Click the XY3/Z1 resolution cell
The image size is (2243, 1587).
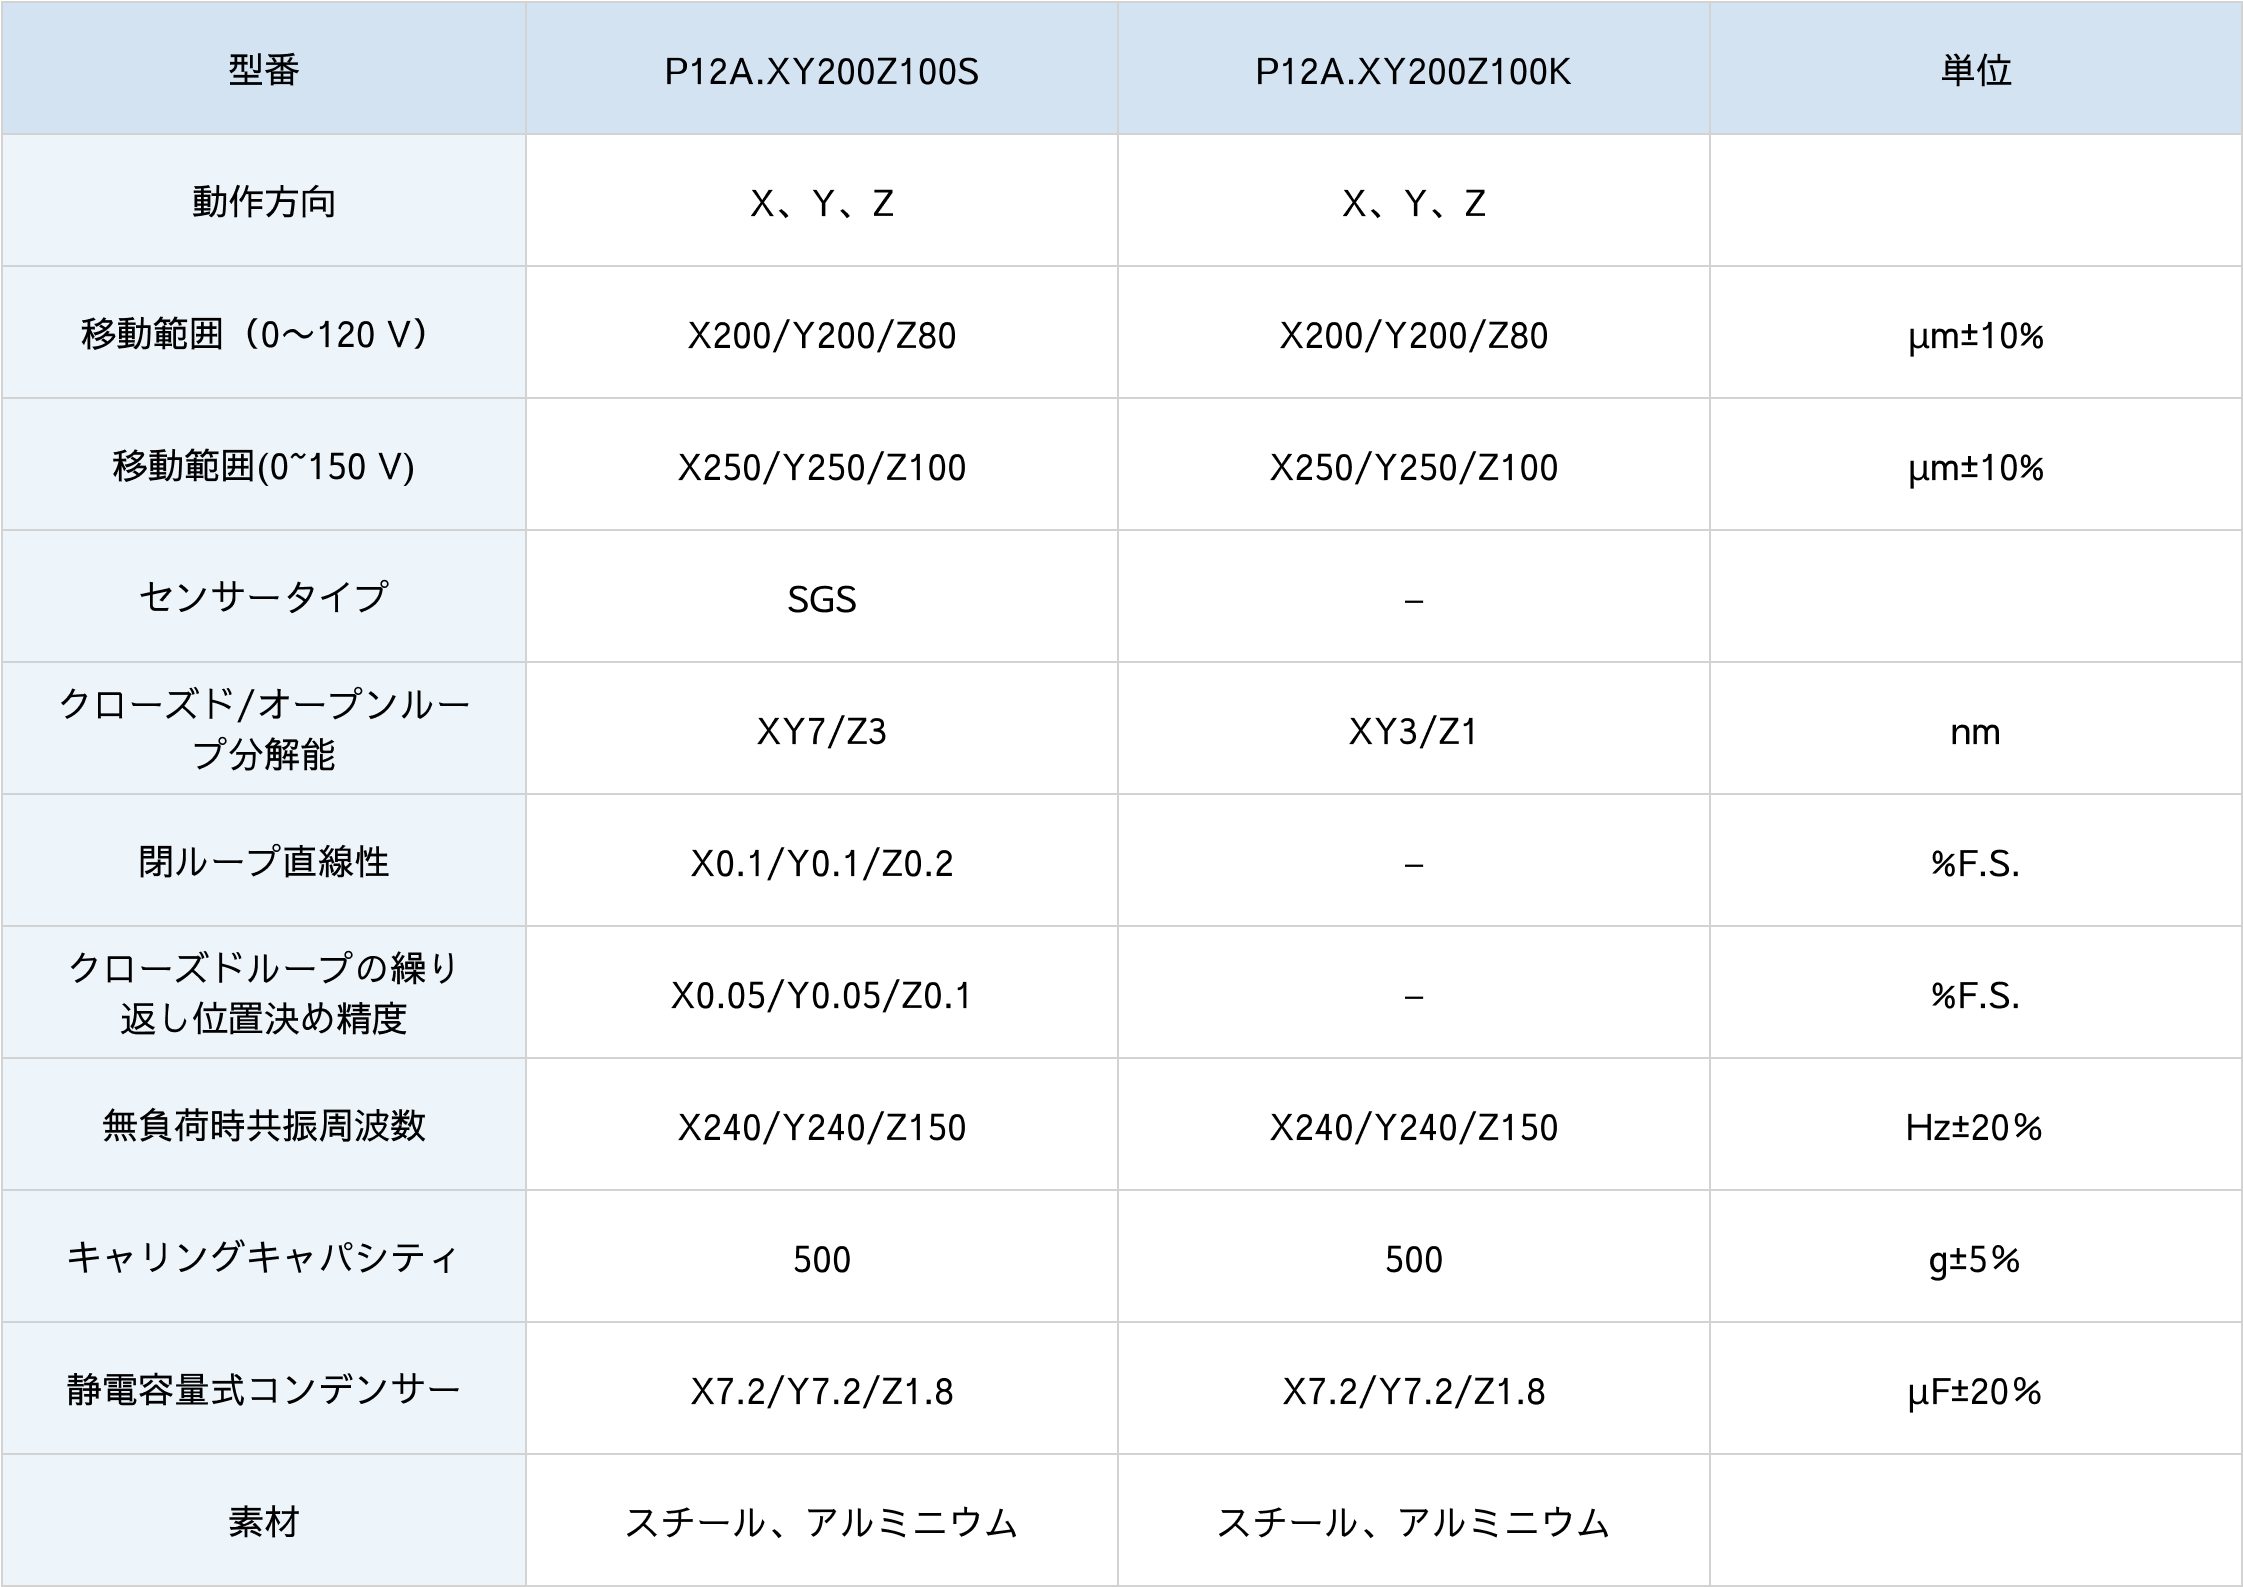(x=1413, y=731)
